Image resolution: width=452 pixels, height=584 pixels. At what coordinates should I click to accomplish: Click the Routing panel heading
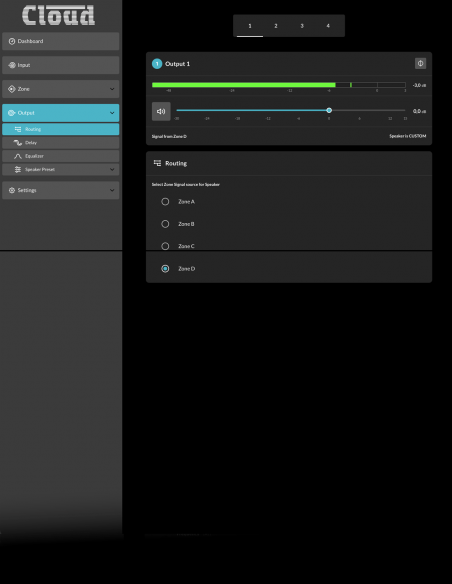pyautogui.click(x=176, y=164)
